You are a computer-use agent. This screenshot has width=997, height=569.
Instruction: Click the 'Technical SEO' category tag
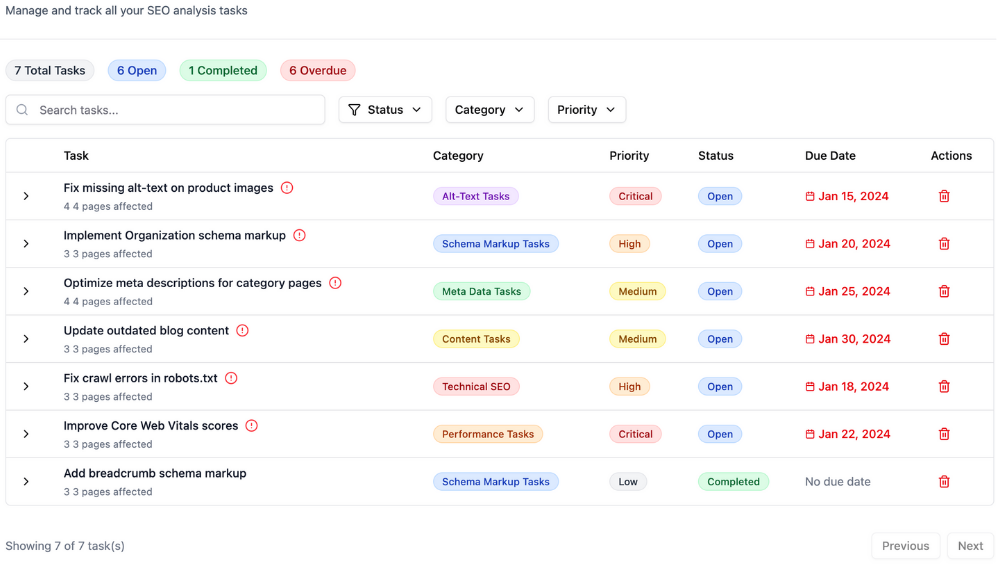(x=476, y=387)
